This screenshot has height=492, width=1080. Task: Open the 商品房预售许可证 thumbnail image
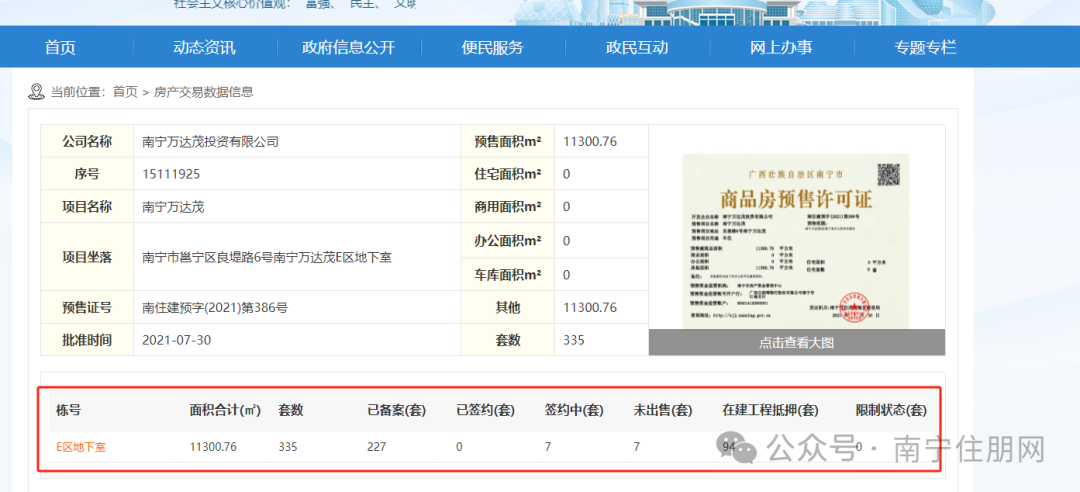[796, 240]
